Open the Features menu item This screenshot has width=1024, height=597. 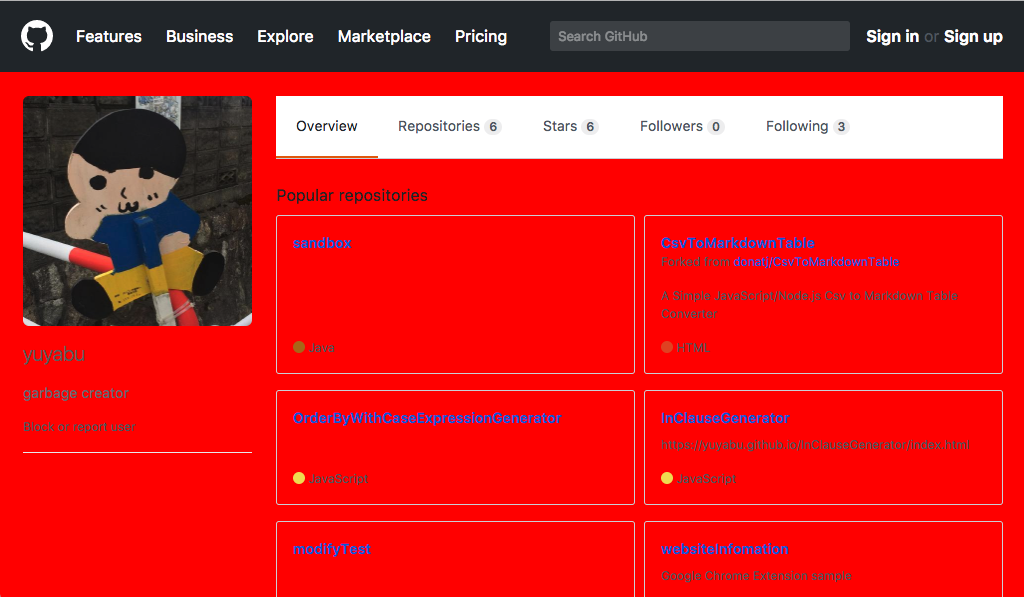[108, 37]
